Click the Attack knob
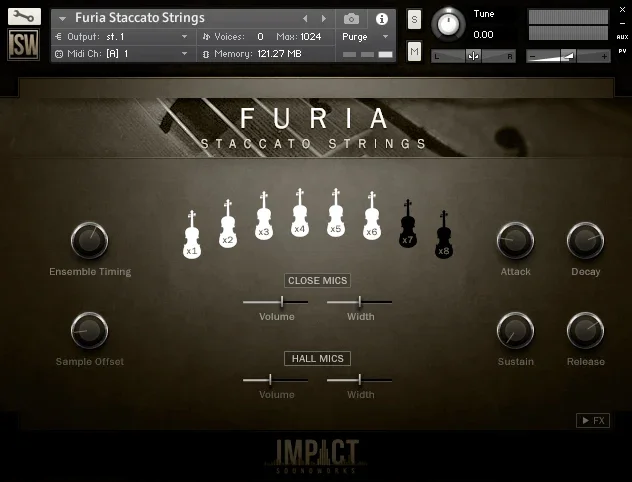 click(516, 241)
